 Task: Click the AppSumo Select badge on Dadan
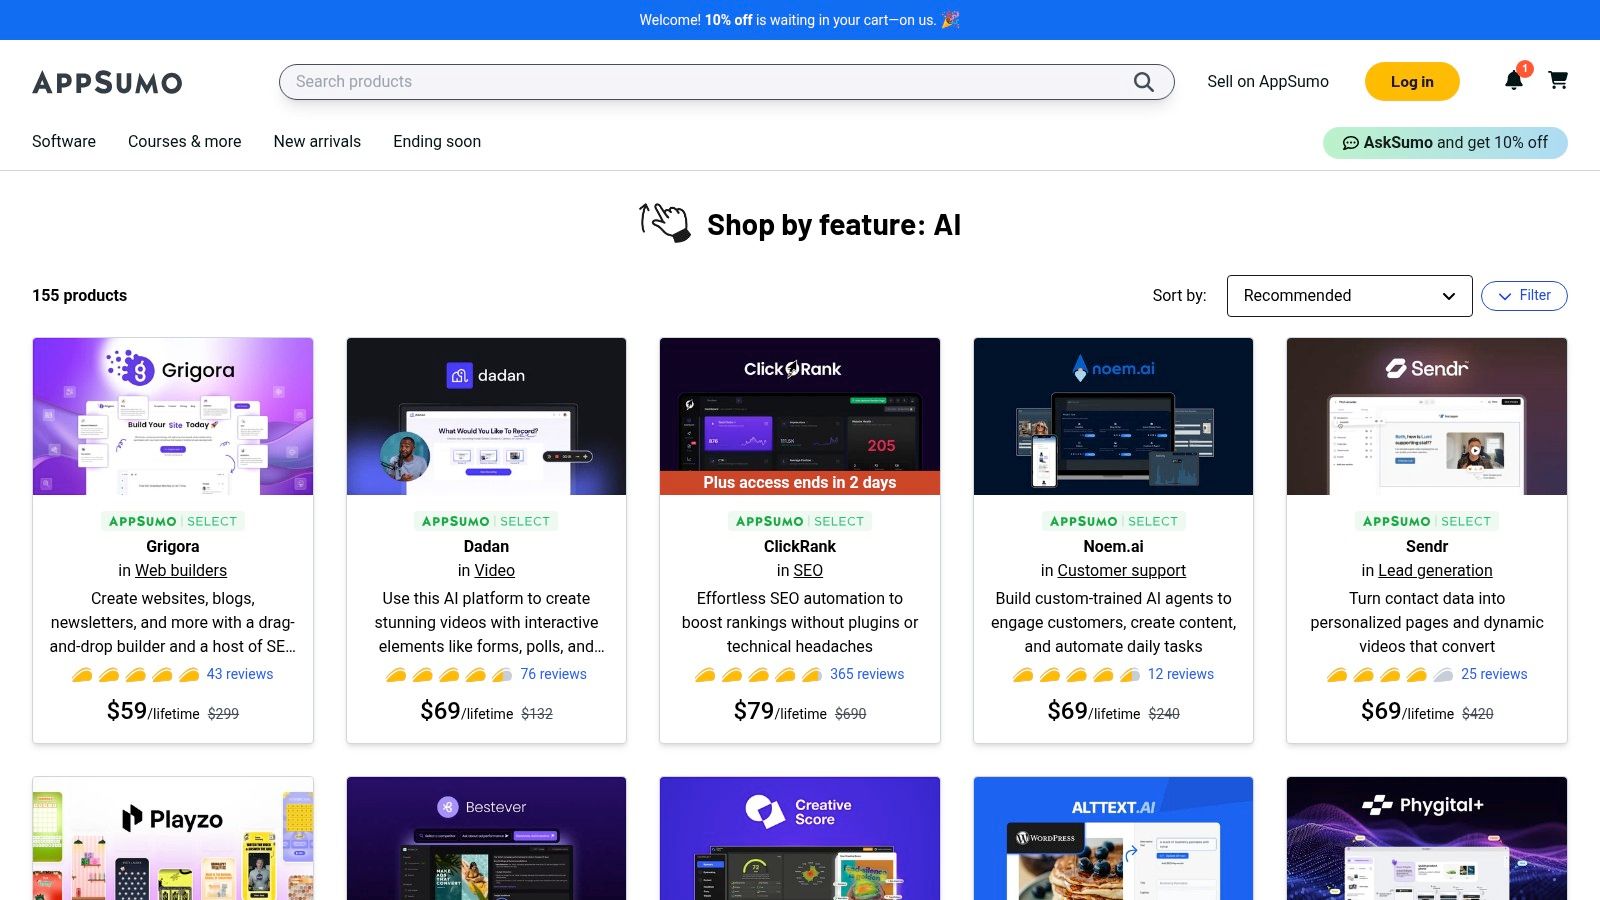click(486, 521)
